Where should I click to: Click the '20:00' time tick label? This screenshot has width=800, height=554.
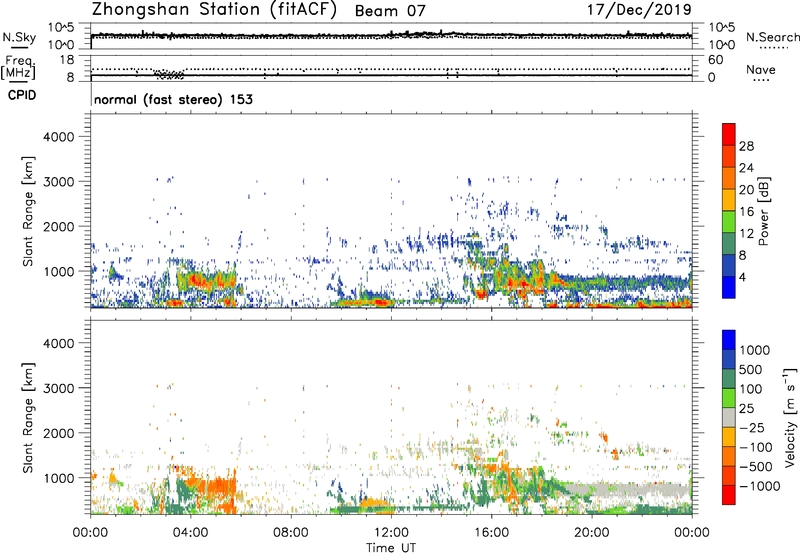pos(592,533)
